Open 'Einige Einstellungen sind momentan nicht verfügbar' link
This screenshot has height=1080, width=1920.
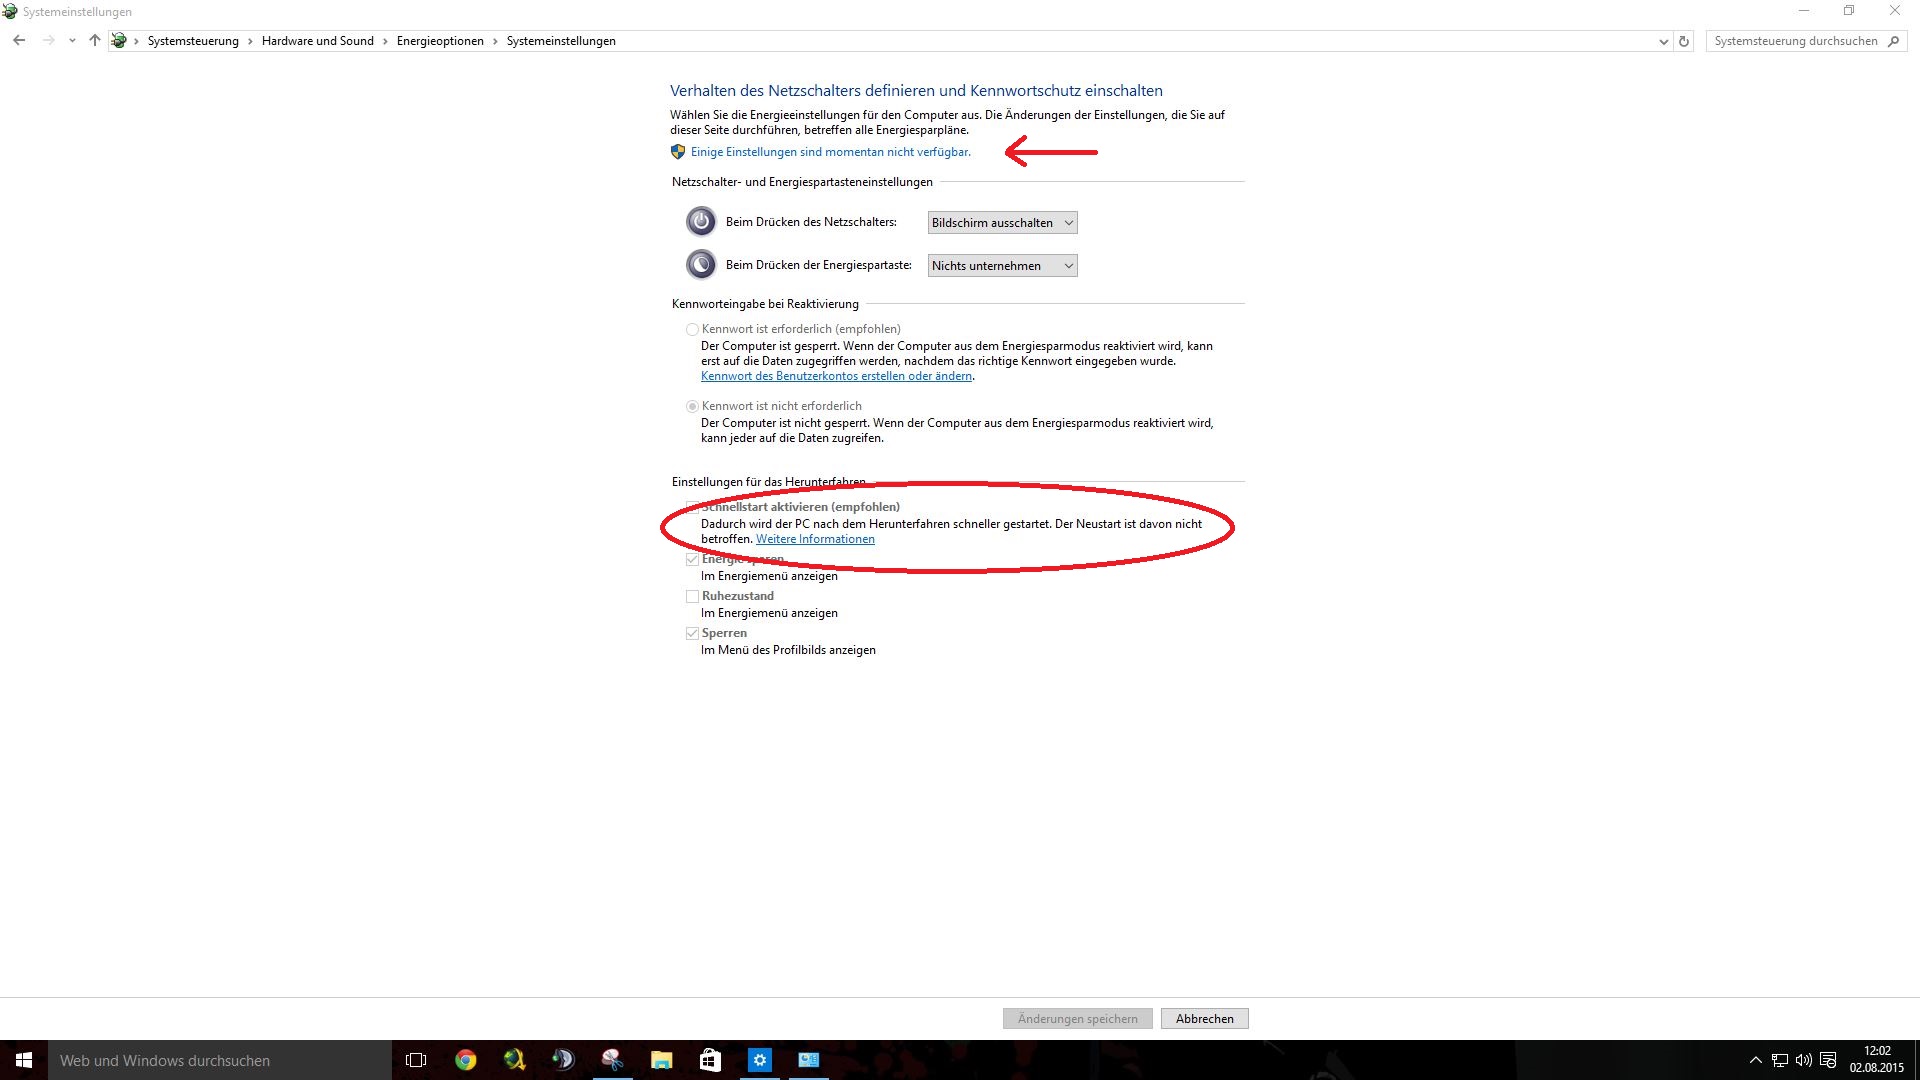pos(830,152)
